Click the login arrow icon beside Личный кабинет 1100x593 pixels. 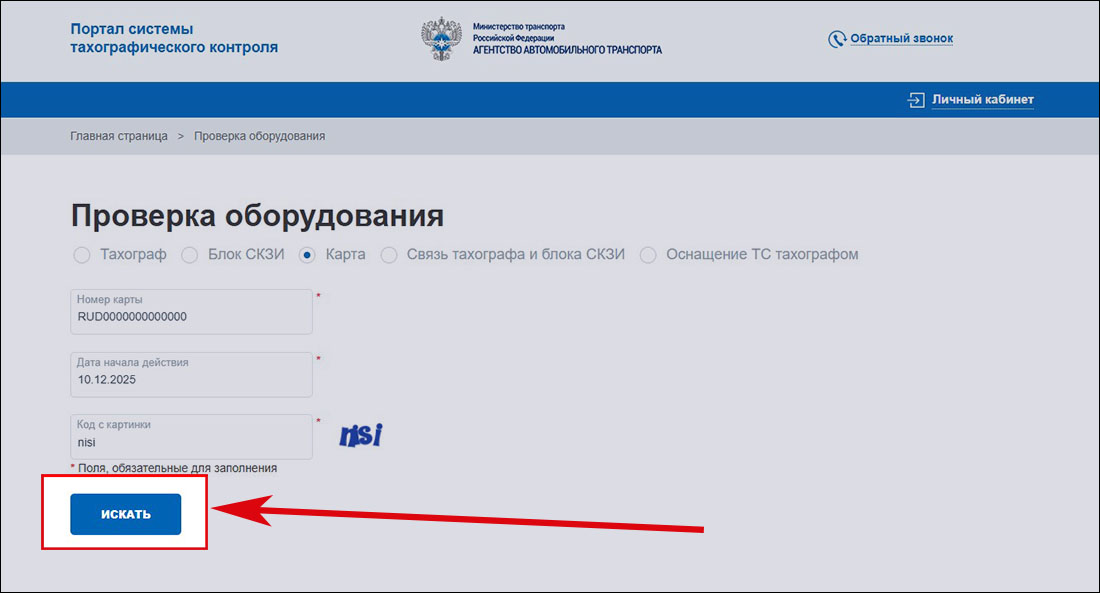(x=916, y=100)
